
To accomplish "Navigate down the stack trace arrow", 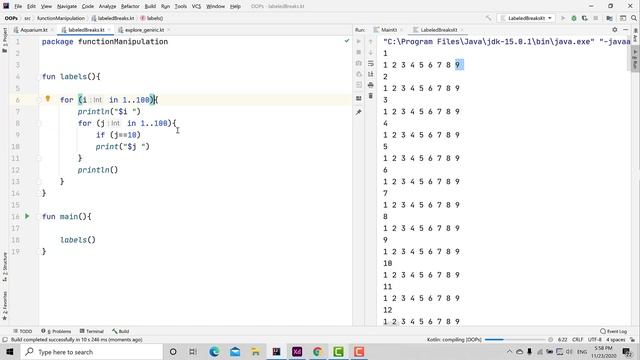I will pos(371,52).
